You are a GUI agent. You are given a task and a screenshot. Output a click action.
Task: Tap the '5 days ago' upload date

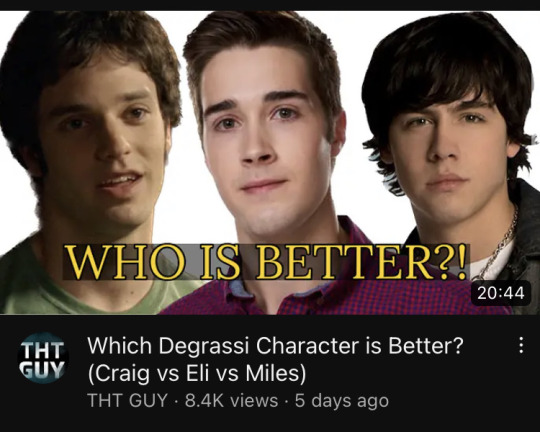point(342,401)
